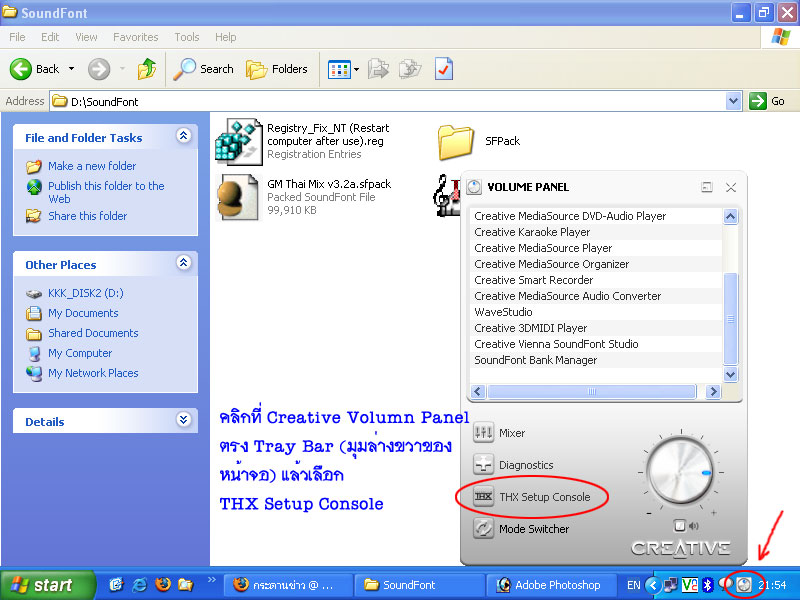
Task: Select SoundFont Bank Manager in list
Action: 595,360
